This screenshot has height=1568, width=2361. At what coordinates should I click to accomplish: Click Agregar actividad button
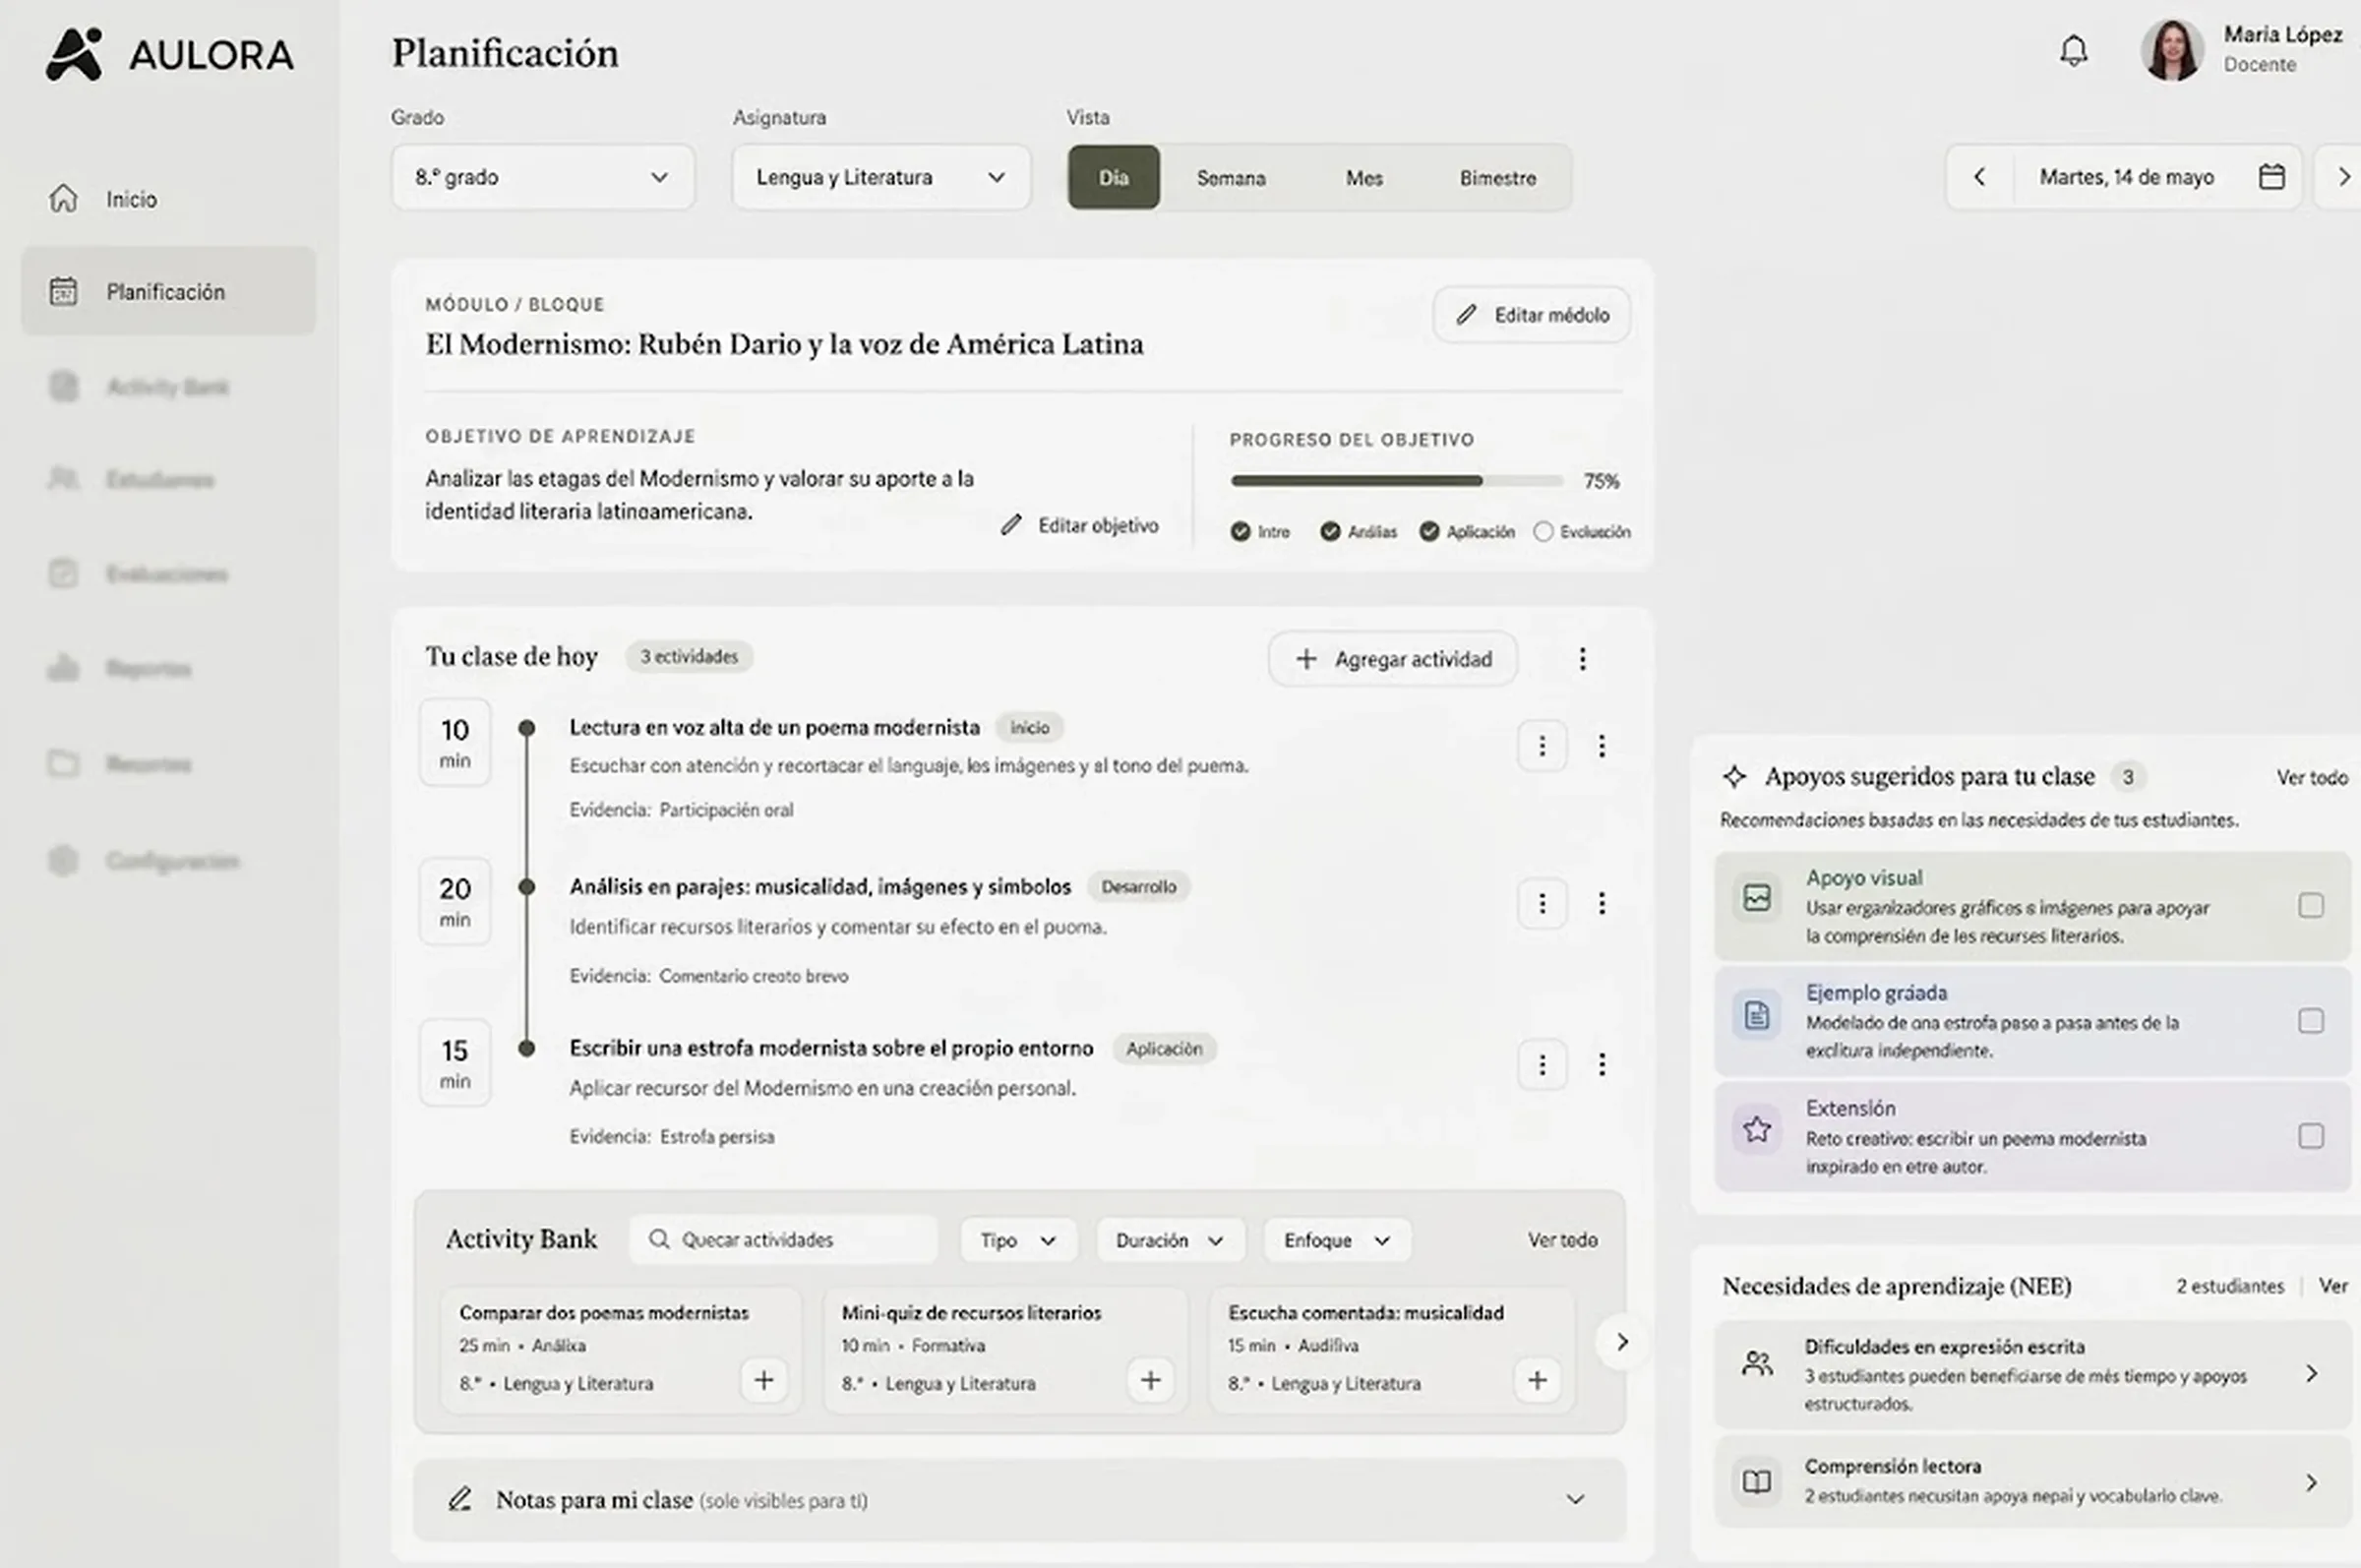1393,659
